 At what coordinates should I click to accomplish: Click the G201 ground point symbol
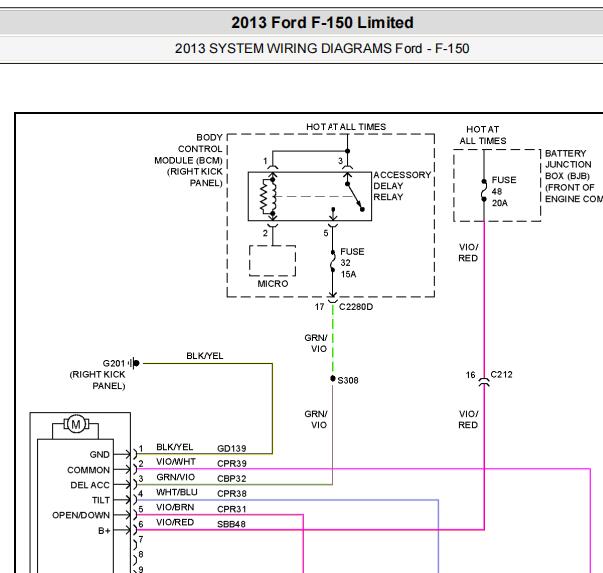[x=134, y=363]
